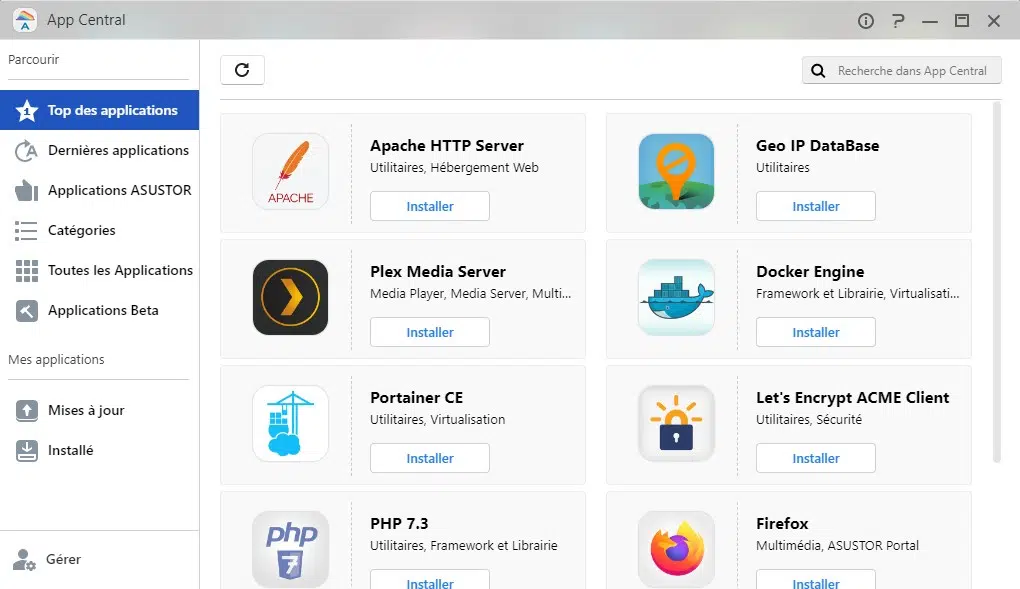This screenshot has height=589, width=1020.
Task: Click the Plex Media Server title
Action: click(438, 271)
